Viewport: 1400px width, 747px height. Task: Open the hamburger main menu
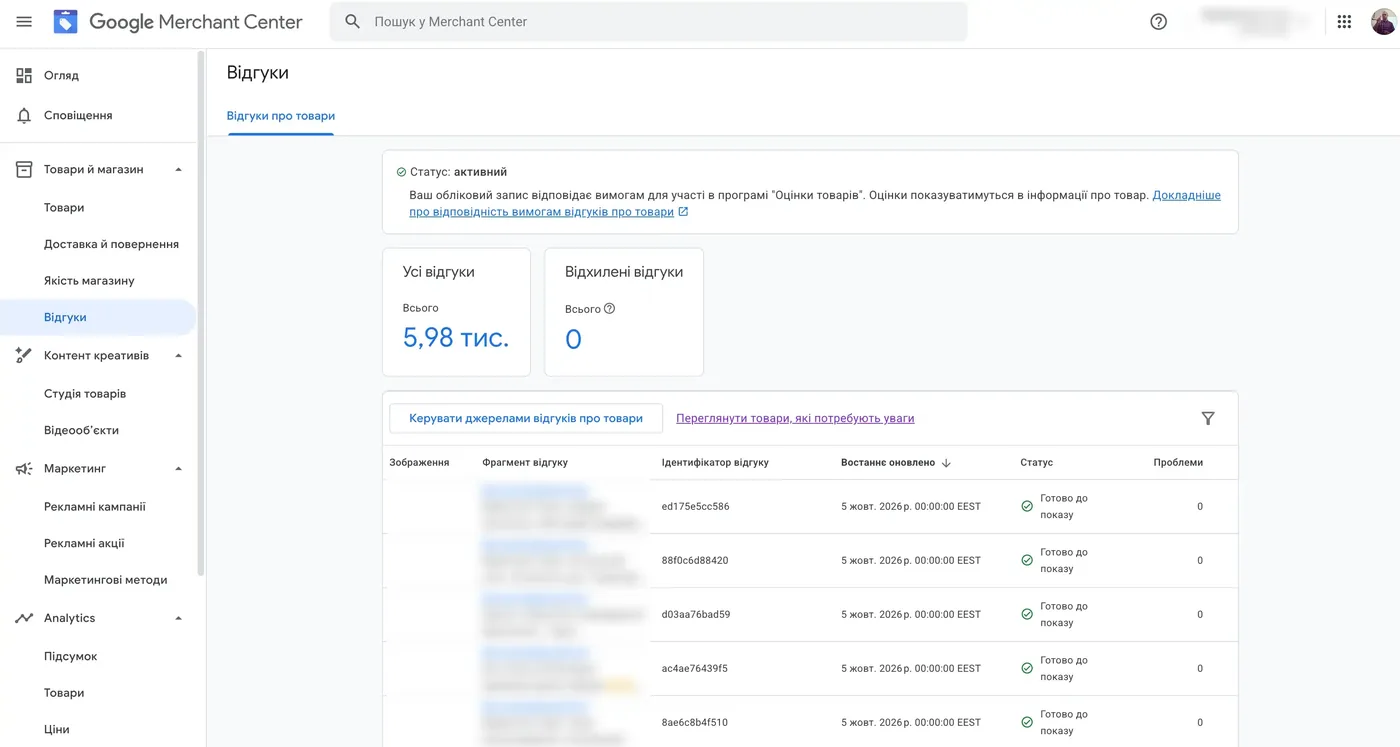24,21
